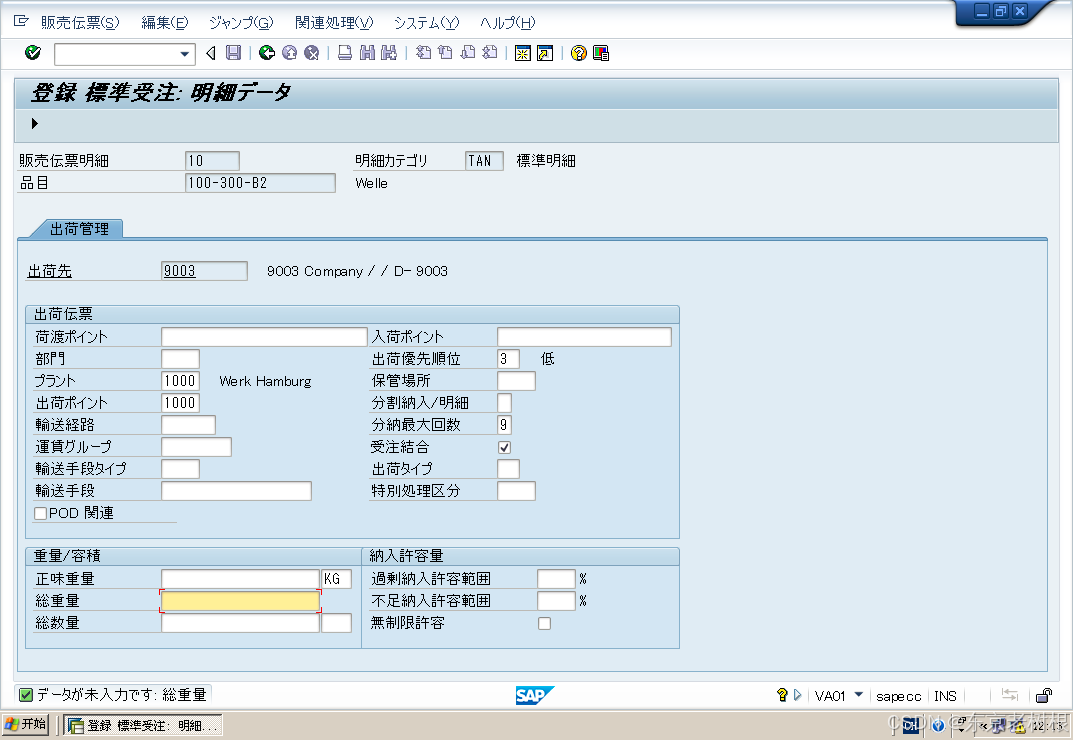Click the Find binoculars icon
Screen dimensions: 1073x740
pyautogui.click(x=367, y=53)
